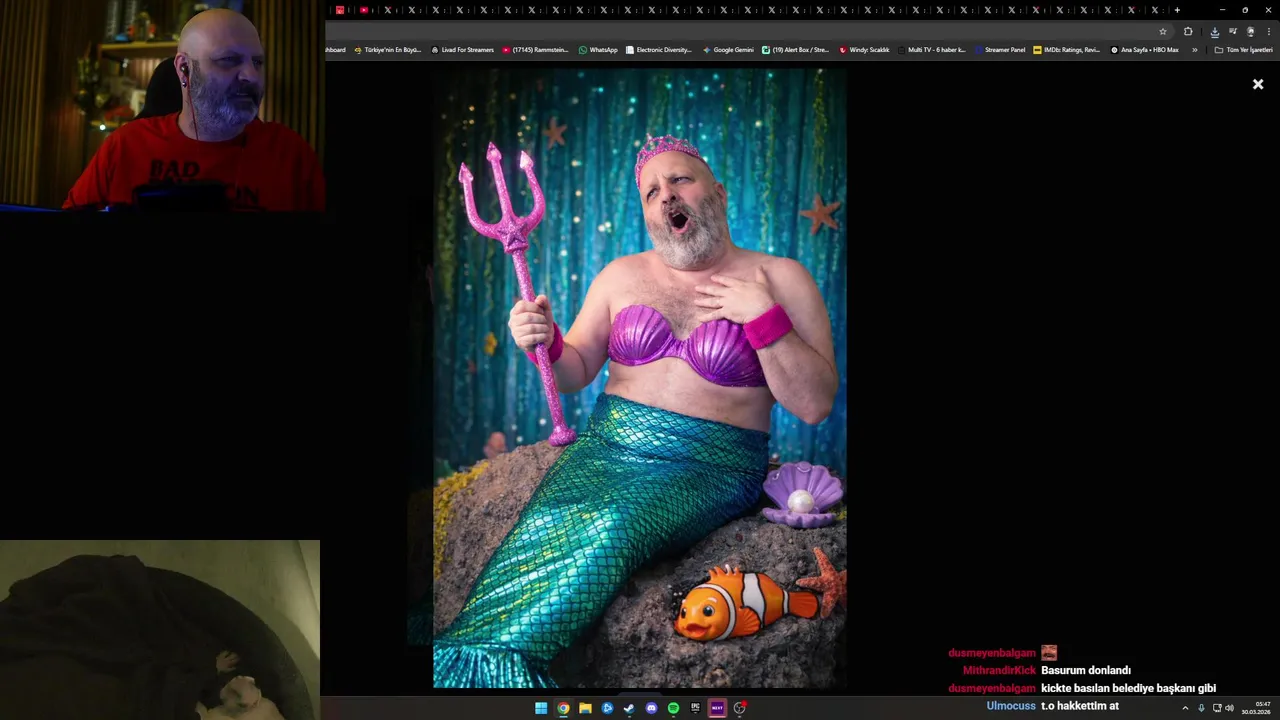Open the taskbar app with red notification badge
This screenshot has width=1280, height=720.
click(740, 708)
